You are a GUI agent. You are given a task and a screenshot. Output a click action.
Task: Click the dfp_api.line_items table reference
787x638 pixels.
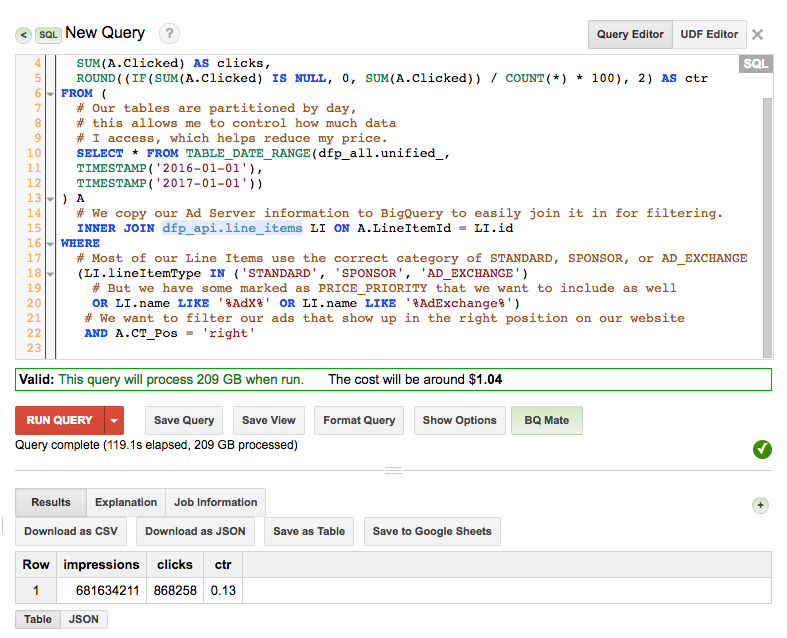pyautogui.click(x=232, y=228)
